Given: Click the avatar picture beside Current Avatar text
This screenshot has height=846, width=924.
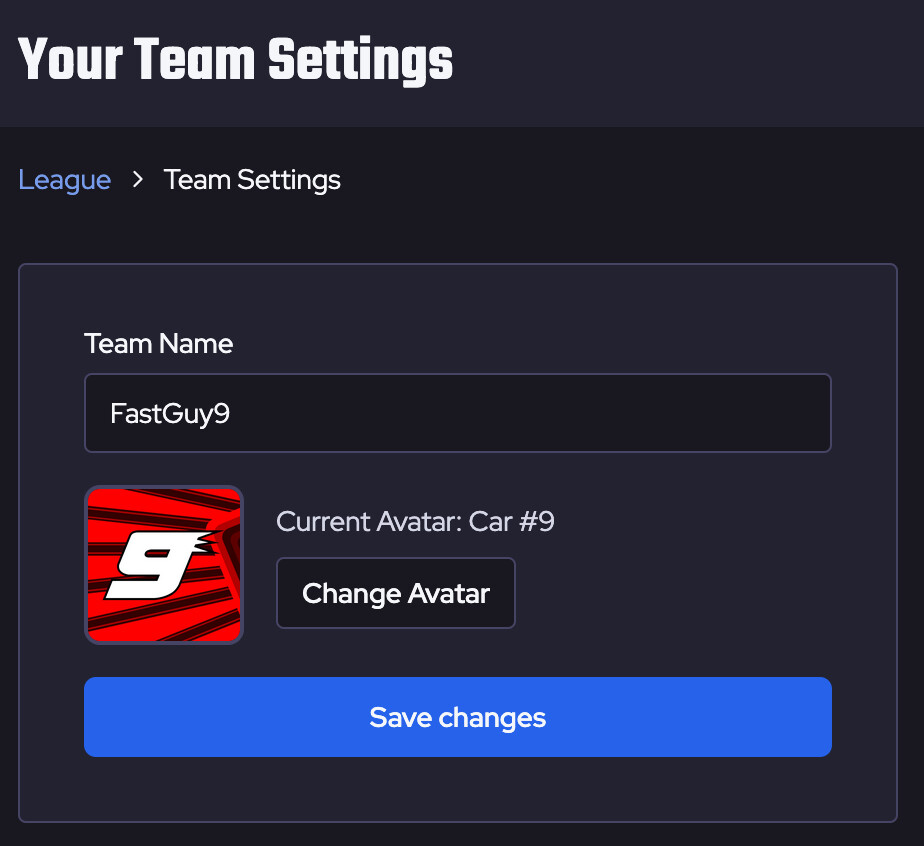Looking at the screenshot, I should pos(163,564).
